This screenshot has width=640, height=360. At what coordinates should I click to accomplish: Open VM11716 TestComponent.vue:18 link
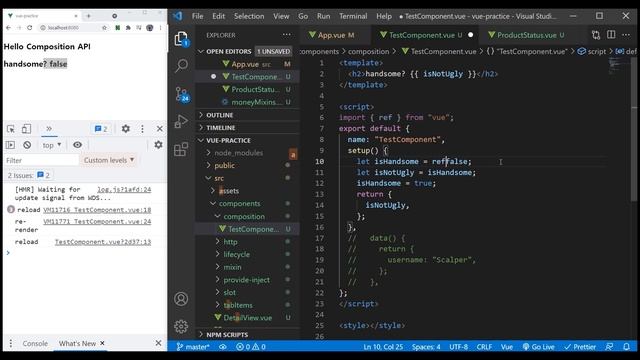click(97, 210)
